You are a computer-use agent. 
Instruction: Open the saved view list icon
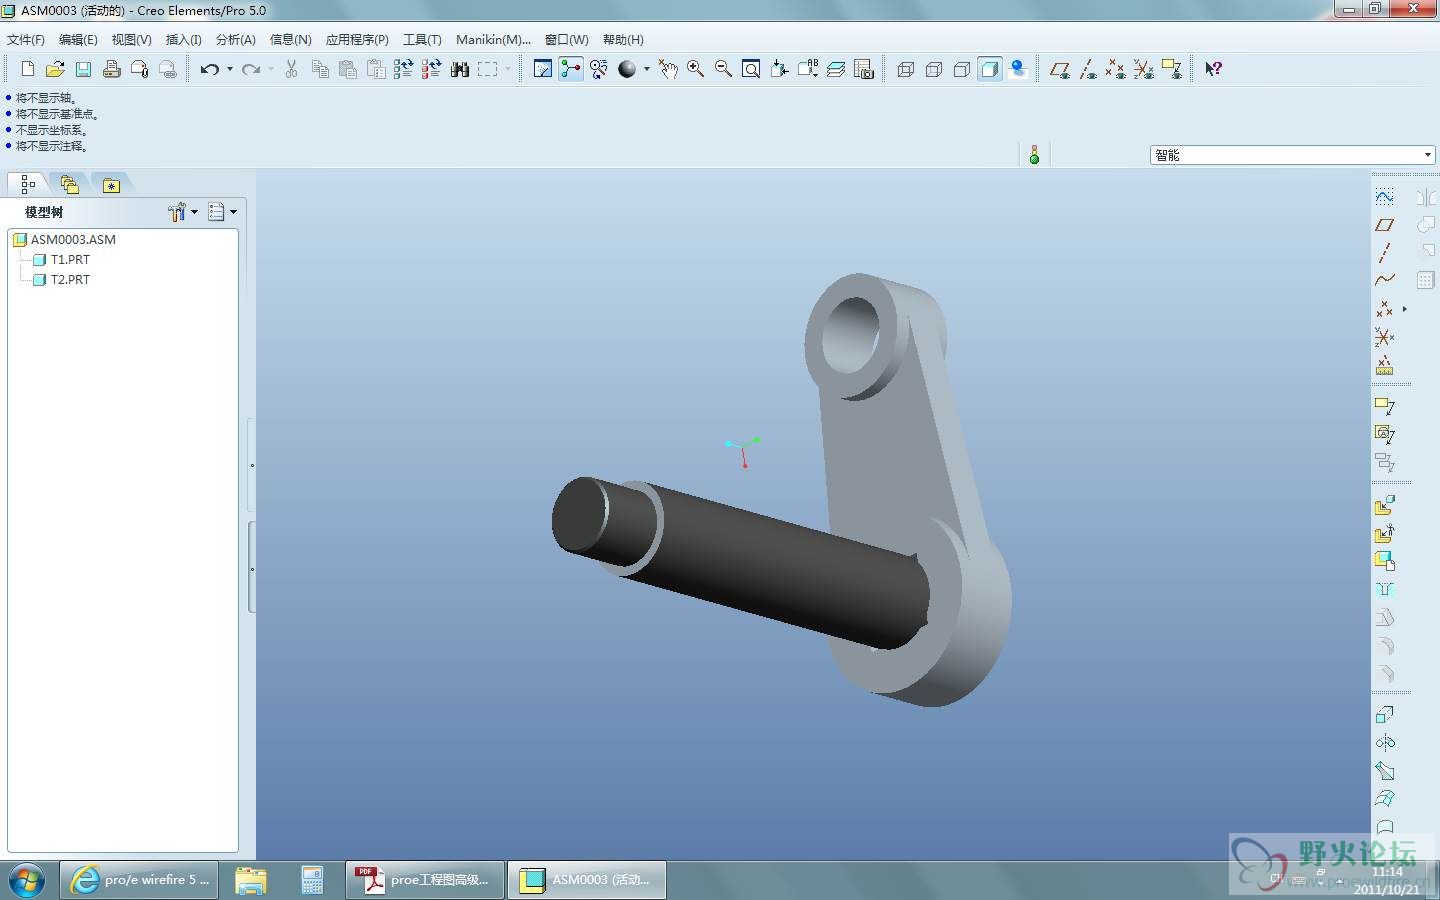[808, 69]
